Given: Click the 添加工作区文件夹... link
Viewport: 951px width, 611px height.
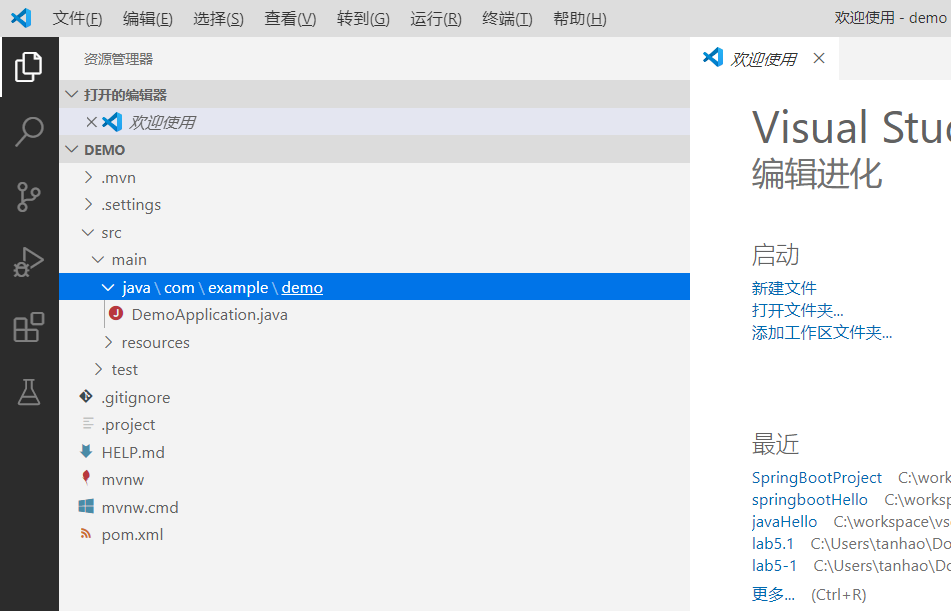Looking at the screenshot, I should click(x=821, y=333).
